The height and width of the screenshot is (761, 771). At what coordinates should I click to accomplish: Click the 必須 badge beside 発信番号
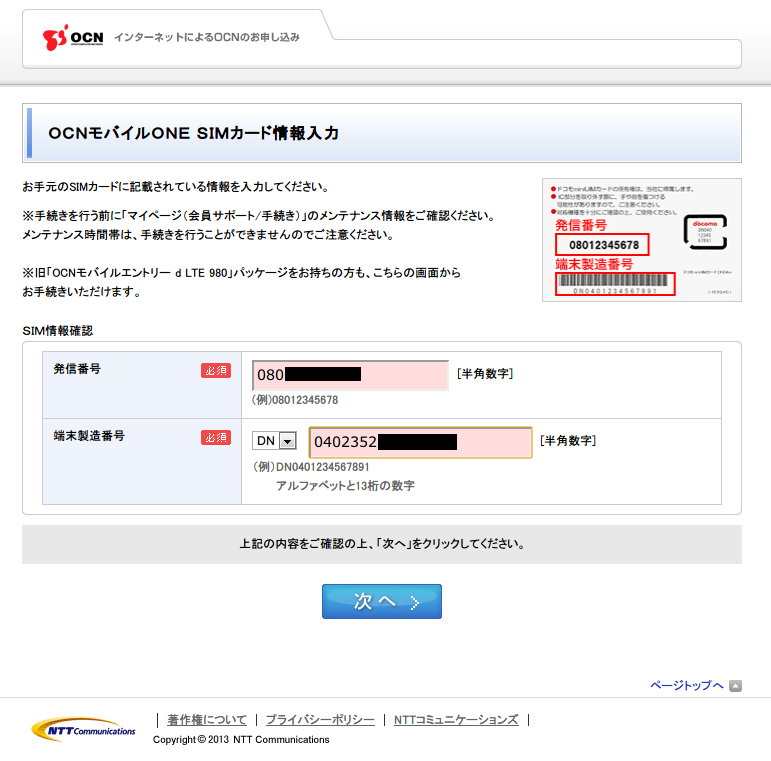pos(216,371)
